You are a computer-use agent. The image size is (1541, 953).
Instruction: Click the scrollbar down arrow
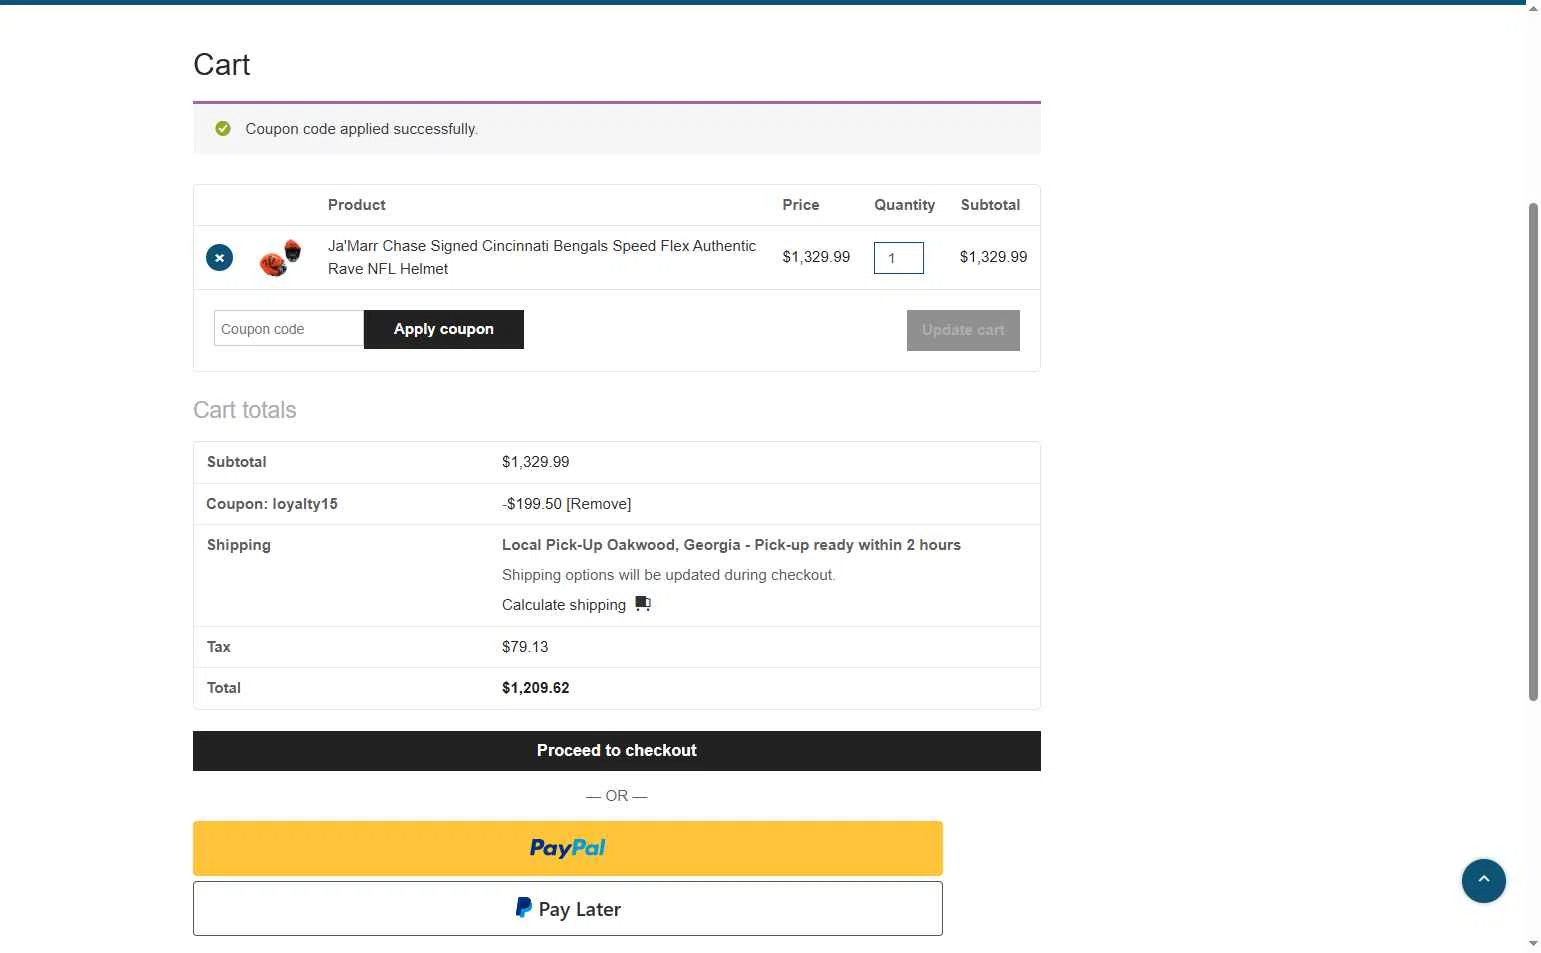1533,944
